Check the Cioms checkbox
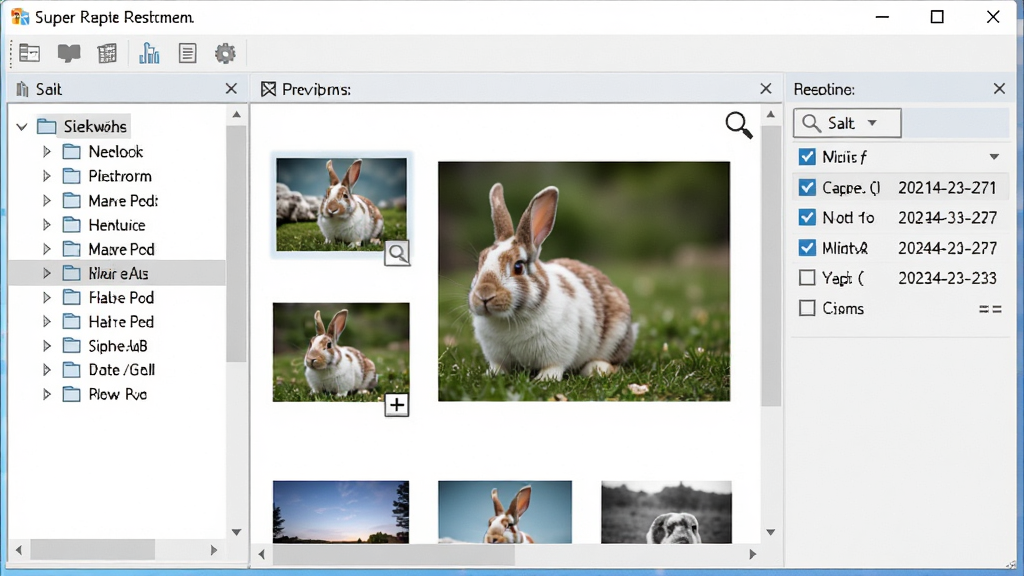This screenshot has width=1024, height=576. pyautogui.click(x=807, y=308)
